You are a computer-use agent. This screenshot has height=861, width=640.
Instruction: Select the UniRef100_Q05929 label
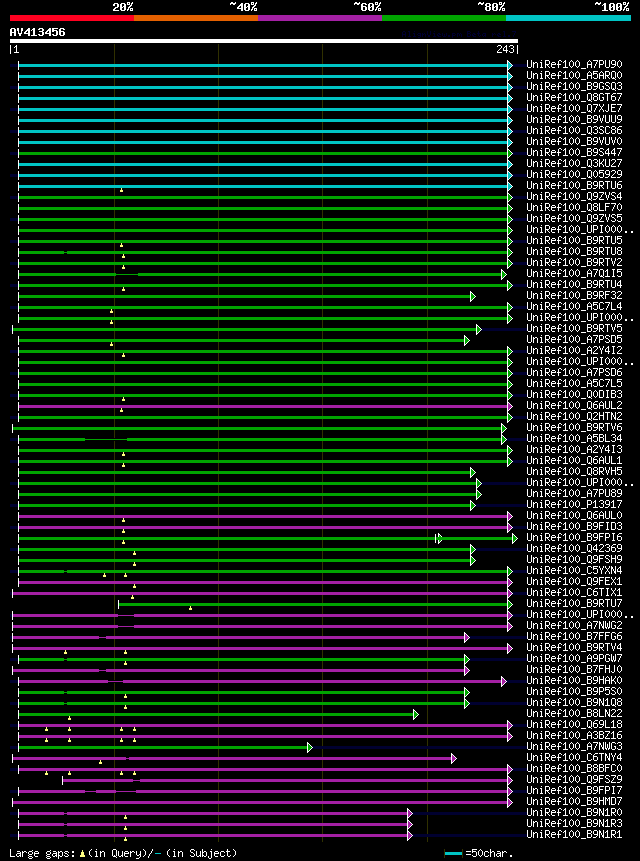pos(574,174)
